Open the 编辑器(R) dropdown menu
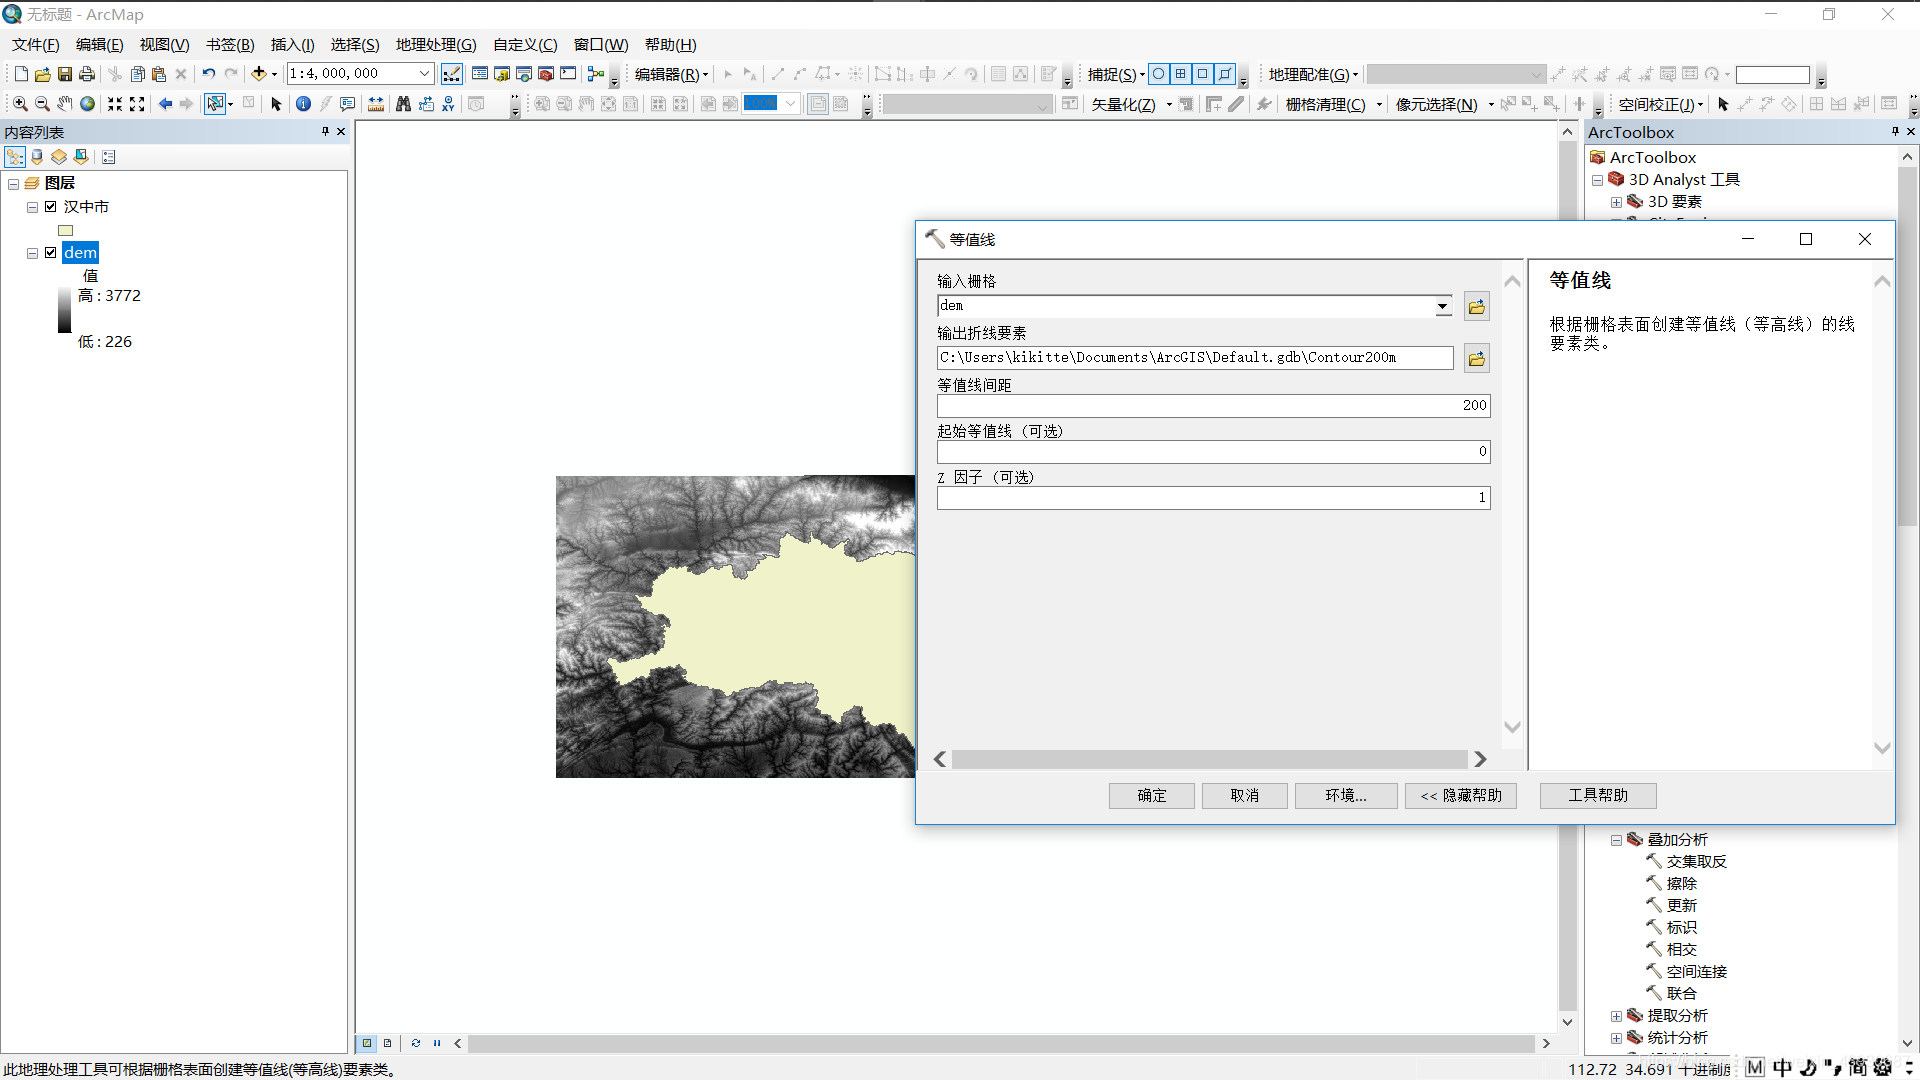 tap(671, 75)
